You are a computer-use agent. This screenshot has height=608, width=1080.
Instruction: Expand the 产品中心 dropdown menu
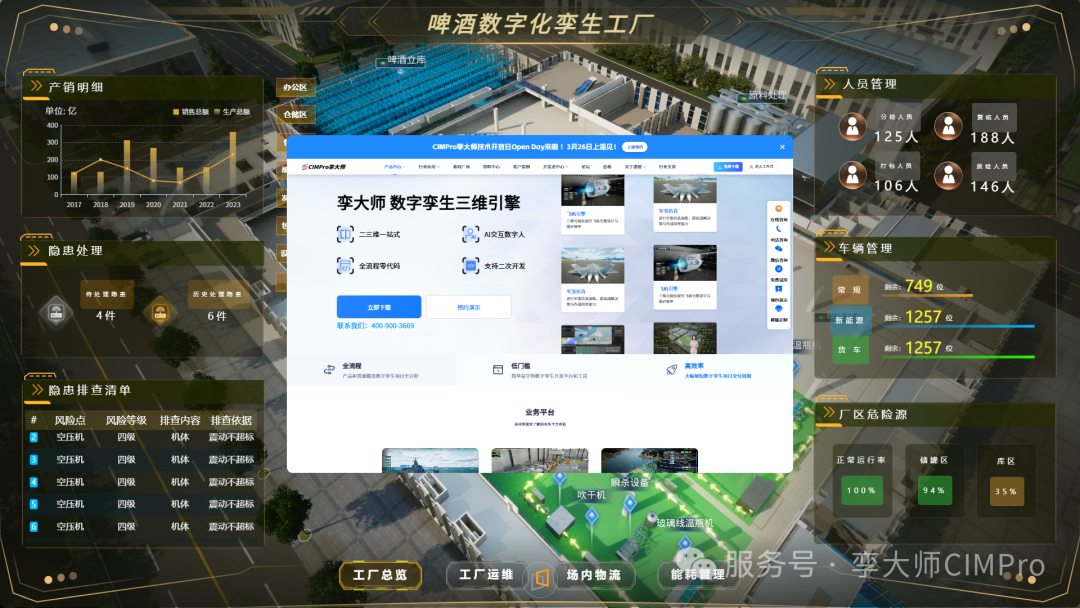pyautogui.click(x=393, y=167)
